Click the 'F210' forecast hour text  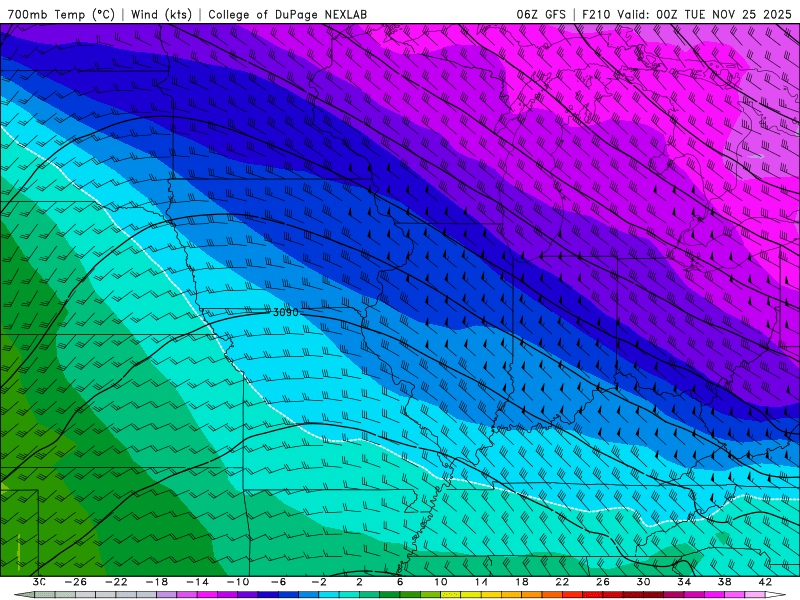pos(596,14)
